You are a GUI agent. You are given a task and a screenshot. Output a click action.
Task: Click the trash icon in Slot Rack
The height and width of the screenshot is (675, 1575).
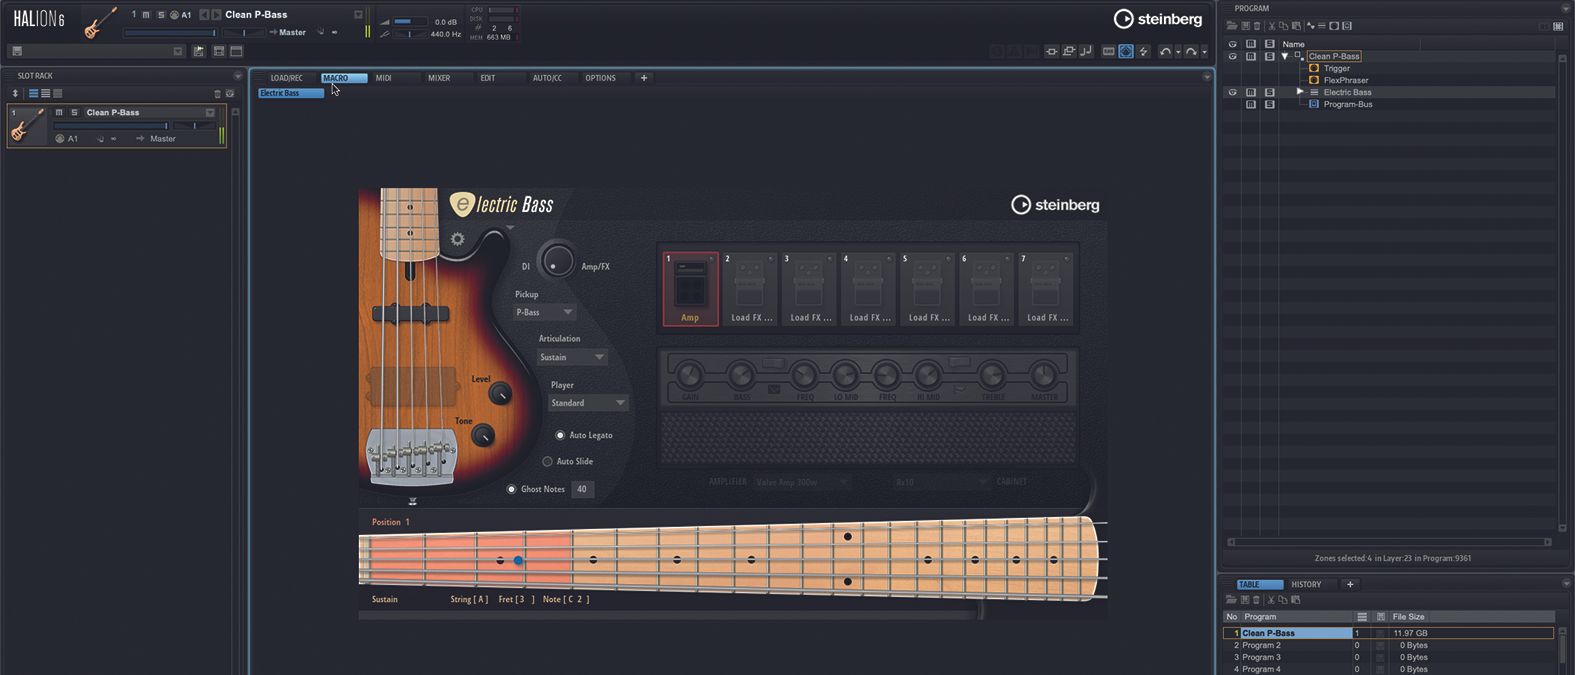point(217,93)
